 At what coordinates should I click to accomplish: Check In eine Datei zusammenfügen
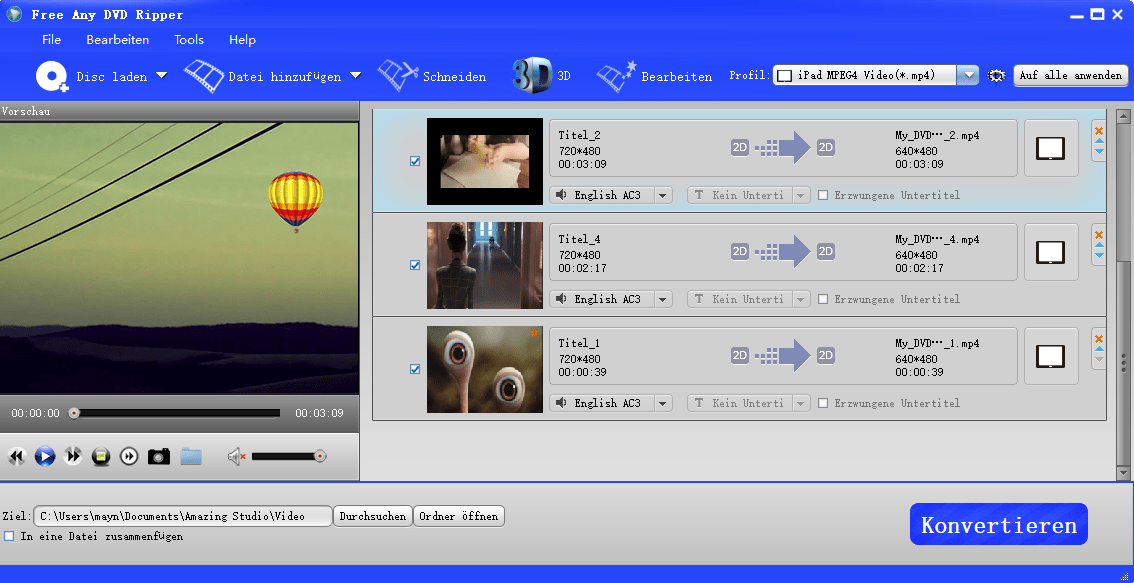[x=9, y=536]
